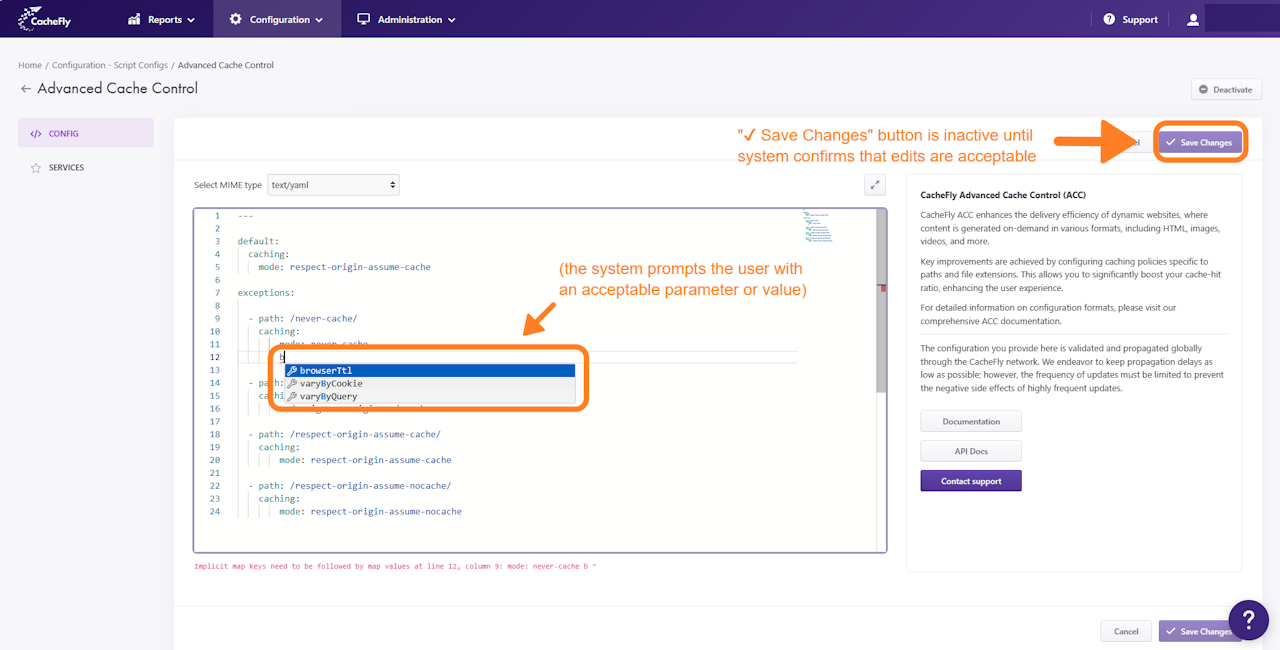
Task: Click the Support question mark icon
Action: click(1109, 19)
